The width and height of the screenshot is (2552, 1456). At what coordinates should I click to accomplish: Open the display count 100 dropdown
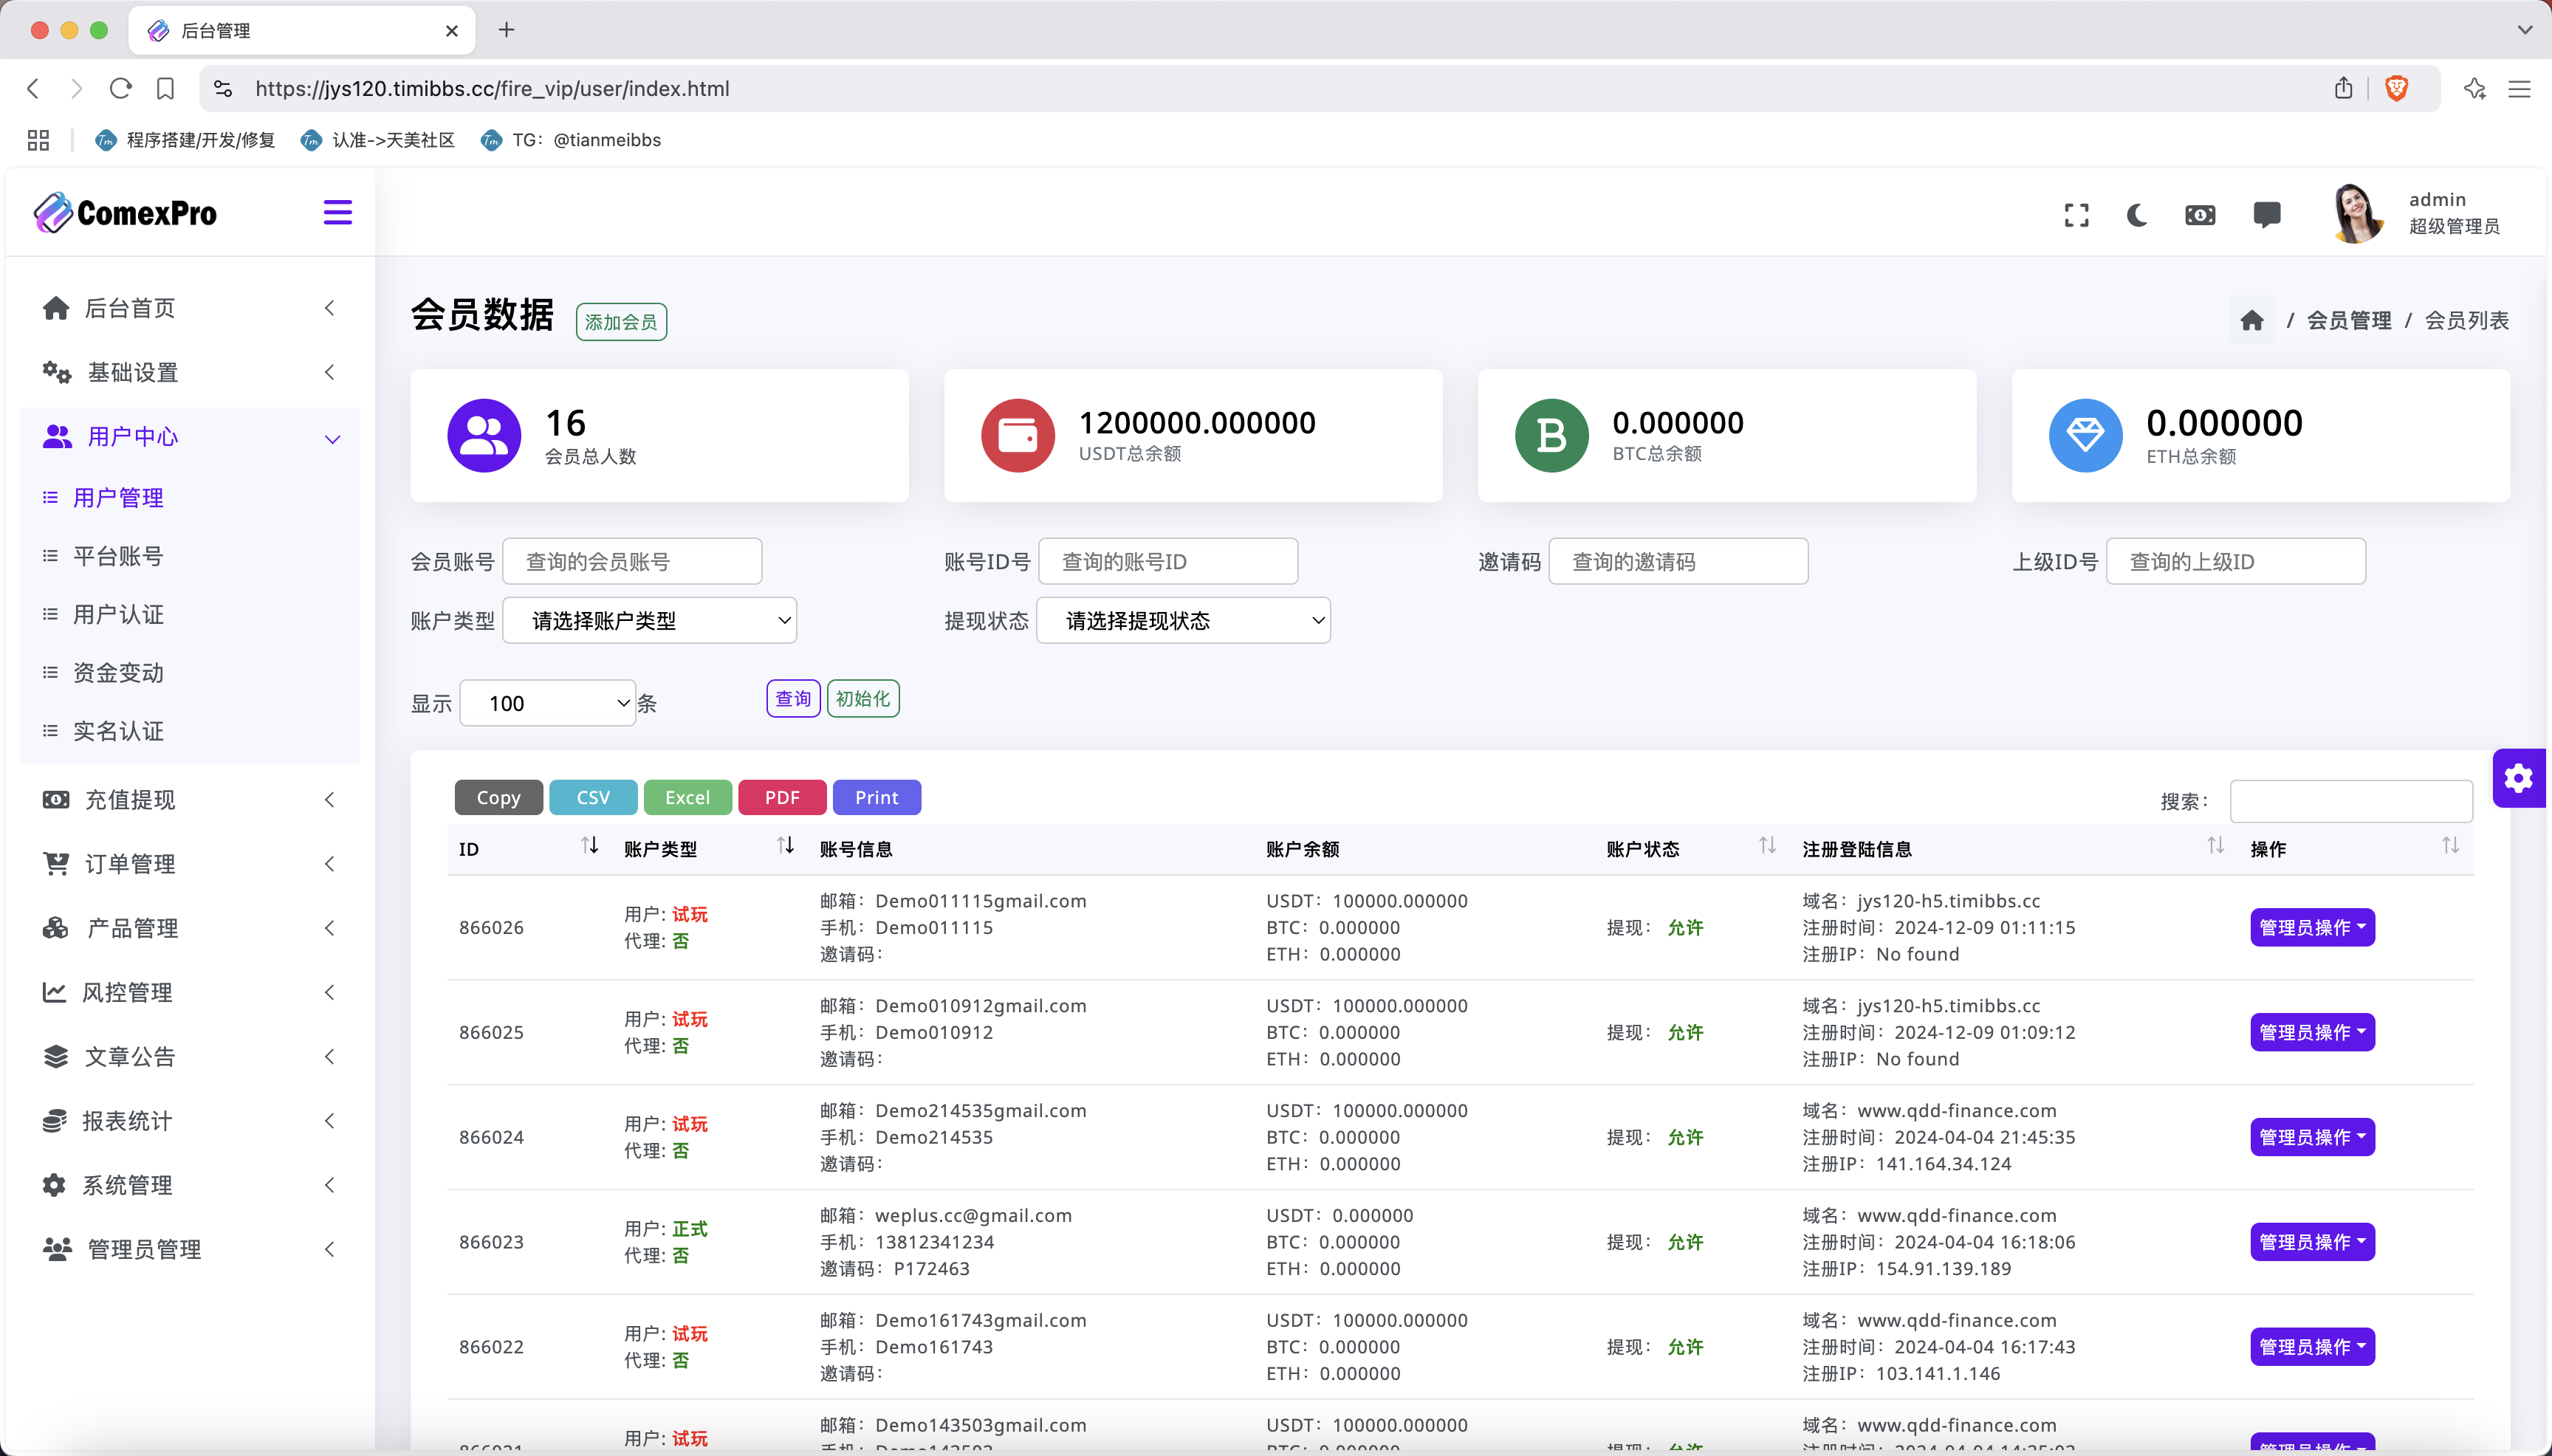point(547,703)
